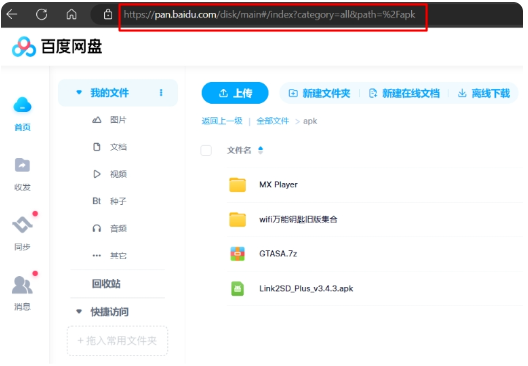Click the 文档 document icon
Screen dimensions: 528x366
(x=97, y=147)
